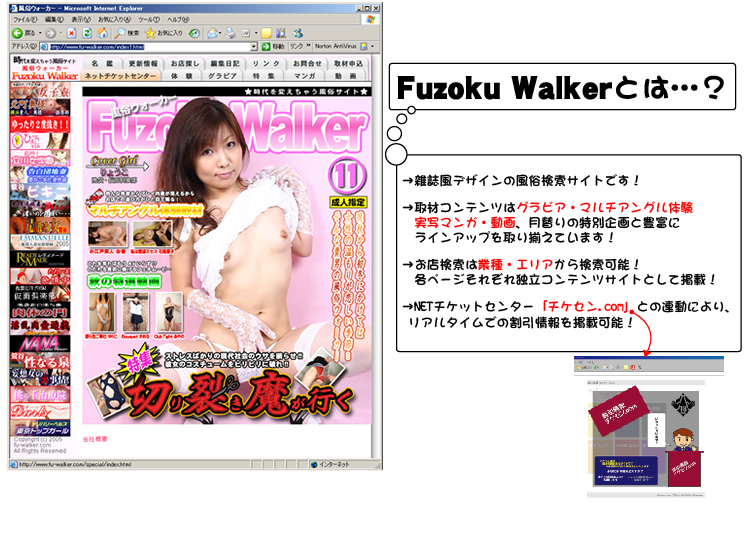
Task: Click the Fuzoku Walker site logo
Action: pyautogui.click(x=45, y=68)
